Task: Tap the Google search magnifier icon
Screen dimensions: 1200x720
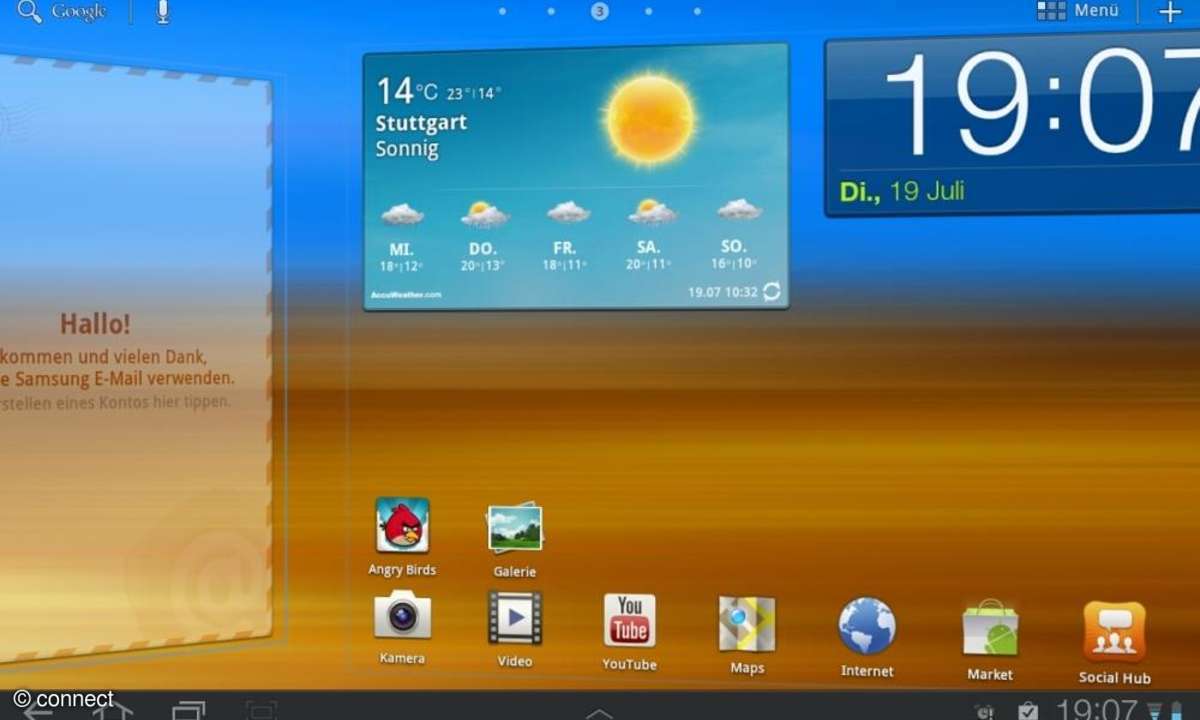Action: coord(30,12)
